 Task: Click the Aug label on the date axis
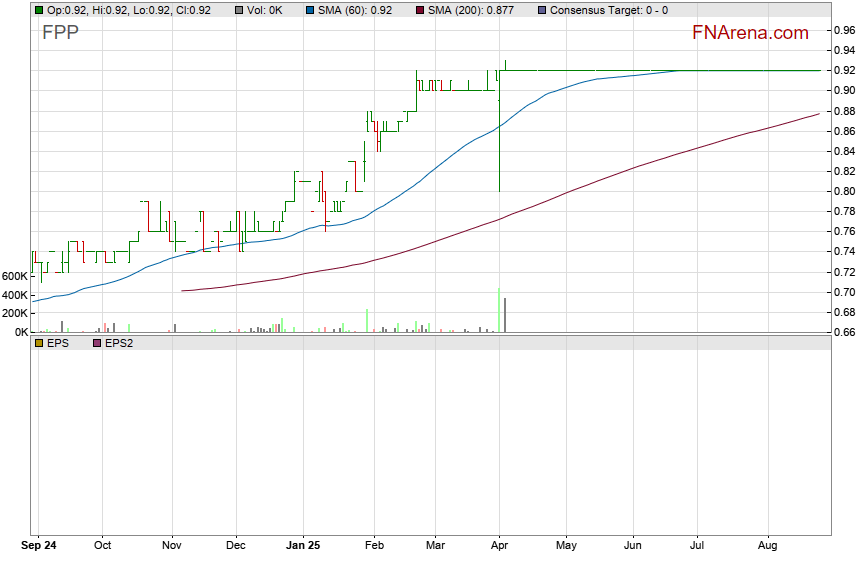tap(768, 547)
